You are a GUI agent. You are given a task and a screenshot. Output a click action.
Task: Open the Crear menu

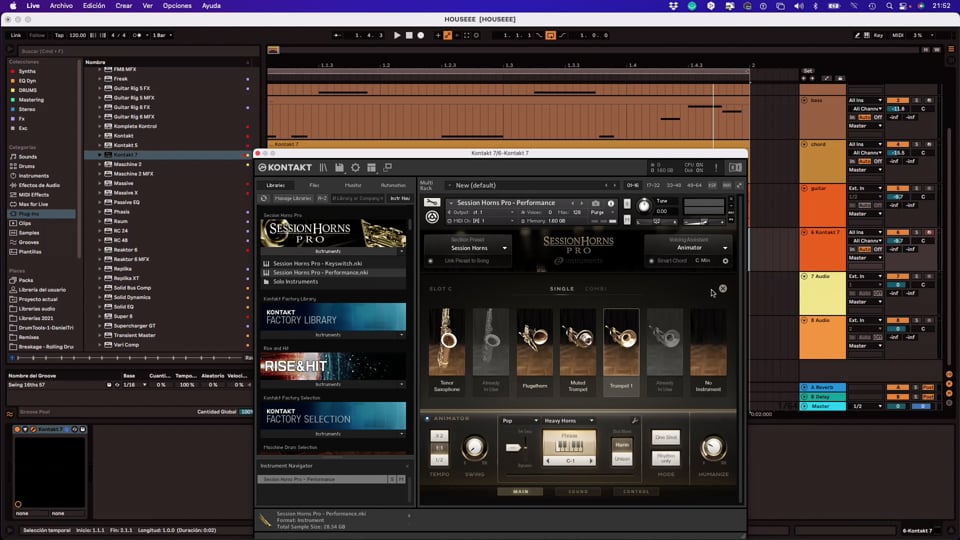click(x=124, y=6)
